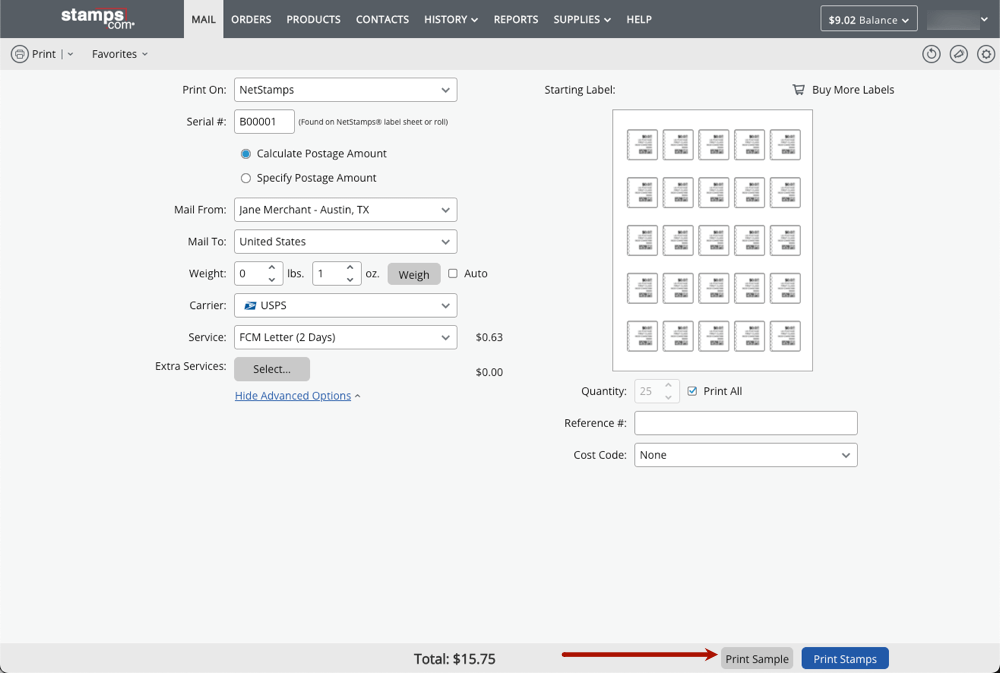Open the account name dropdown
Screen dimensions: 1000x673
point(958,19)
